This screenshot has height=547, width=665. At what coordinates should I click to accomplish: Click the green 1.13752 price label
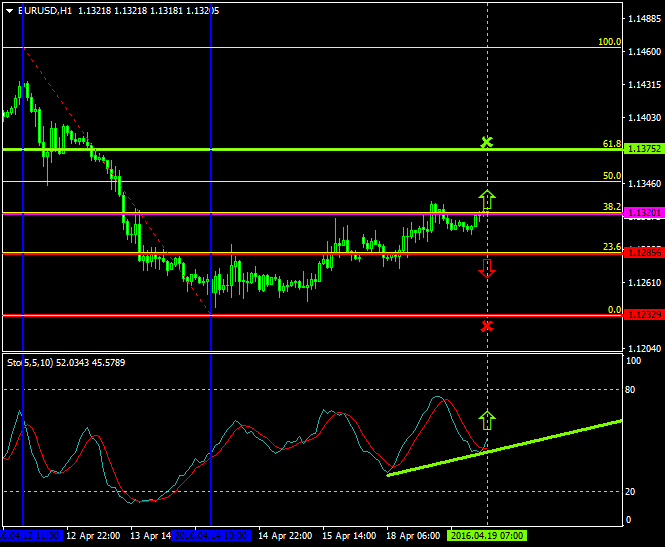point(642,149)
